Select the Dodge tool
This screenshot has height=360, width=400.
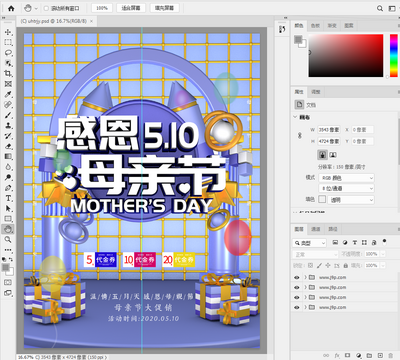(x=8, y=177)
